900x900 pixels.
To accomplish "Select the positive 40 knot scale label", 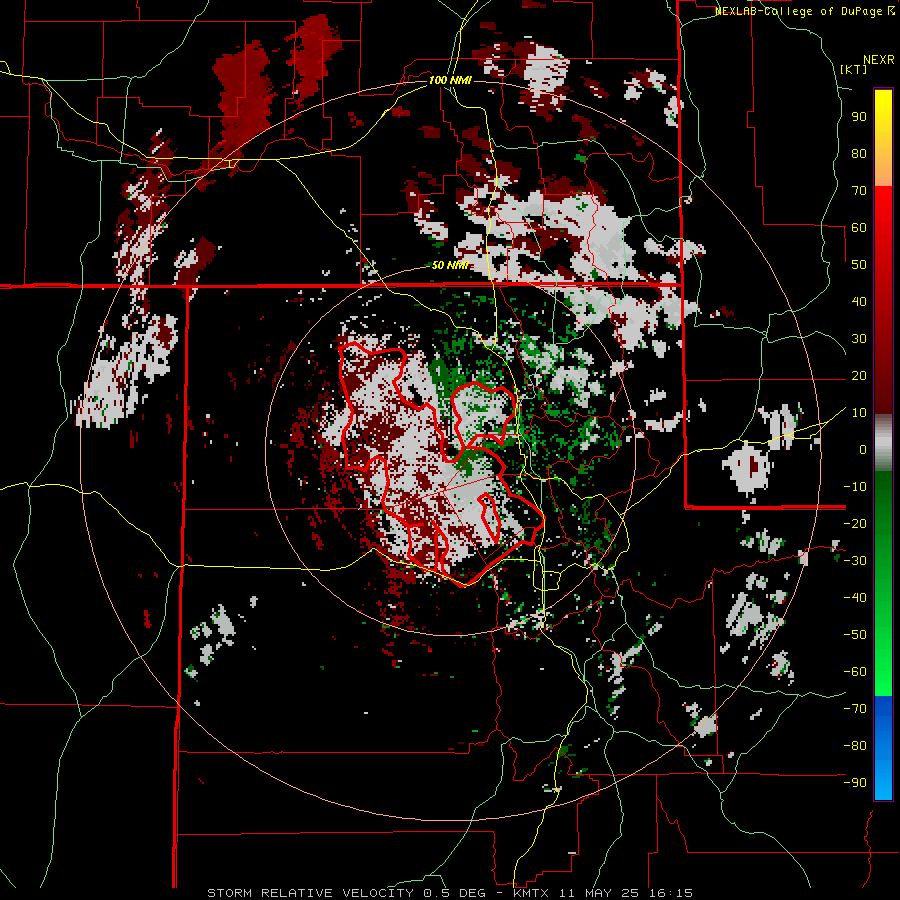I will point(859,301).
